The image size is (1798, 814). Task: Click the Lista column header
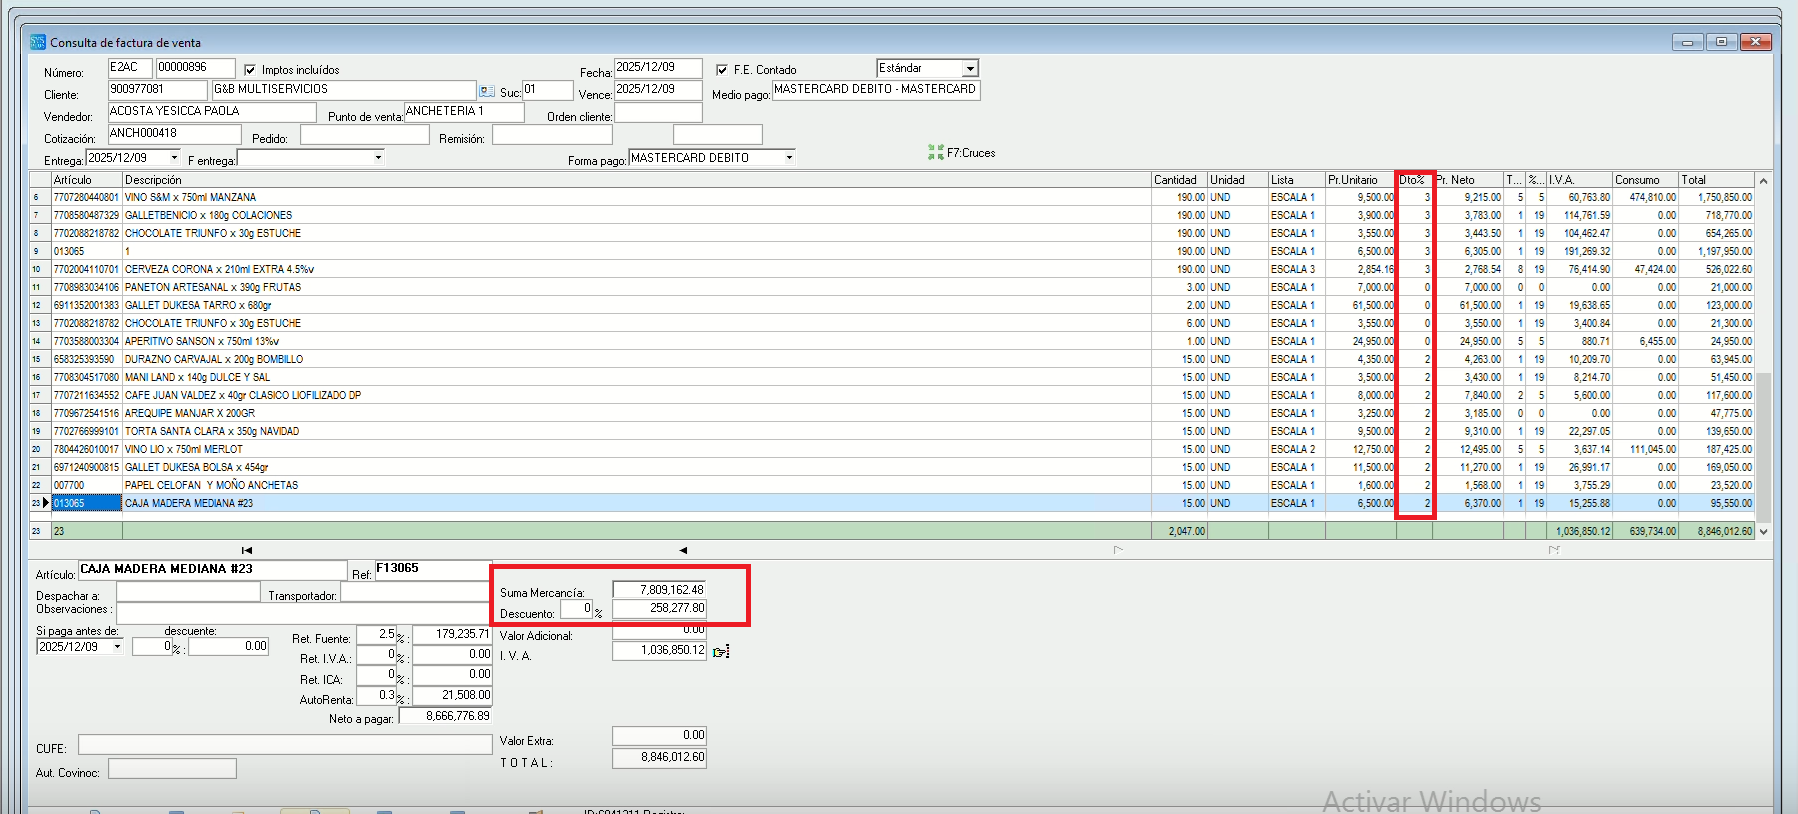1297,180
